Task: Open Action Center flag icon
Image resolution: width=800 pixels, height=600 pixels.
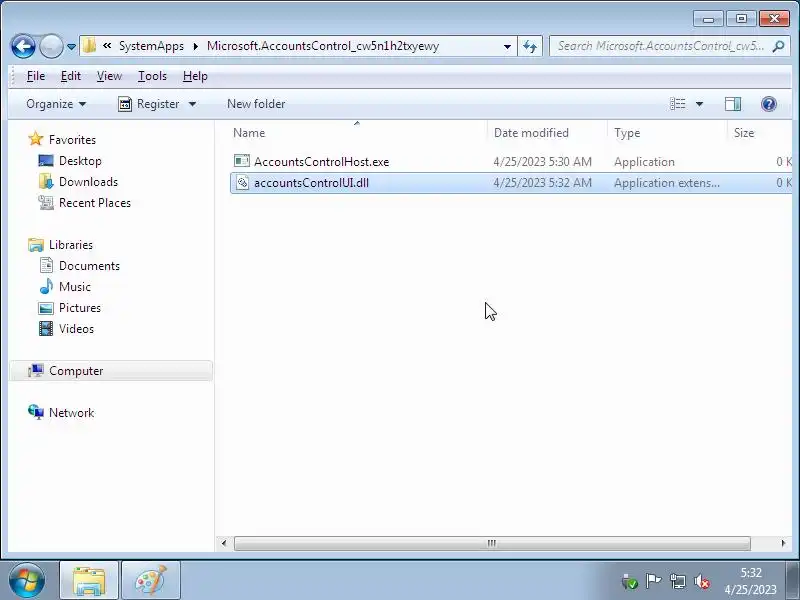Action: pyautogui.click(x=653, y=581)
